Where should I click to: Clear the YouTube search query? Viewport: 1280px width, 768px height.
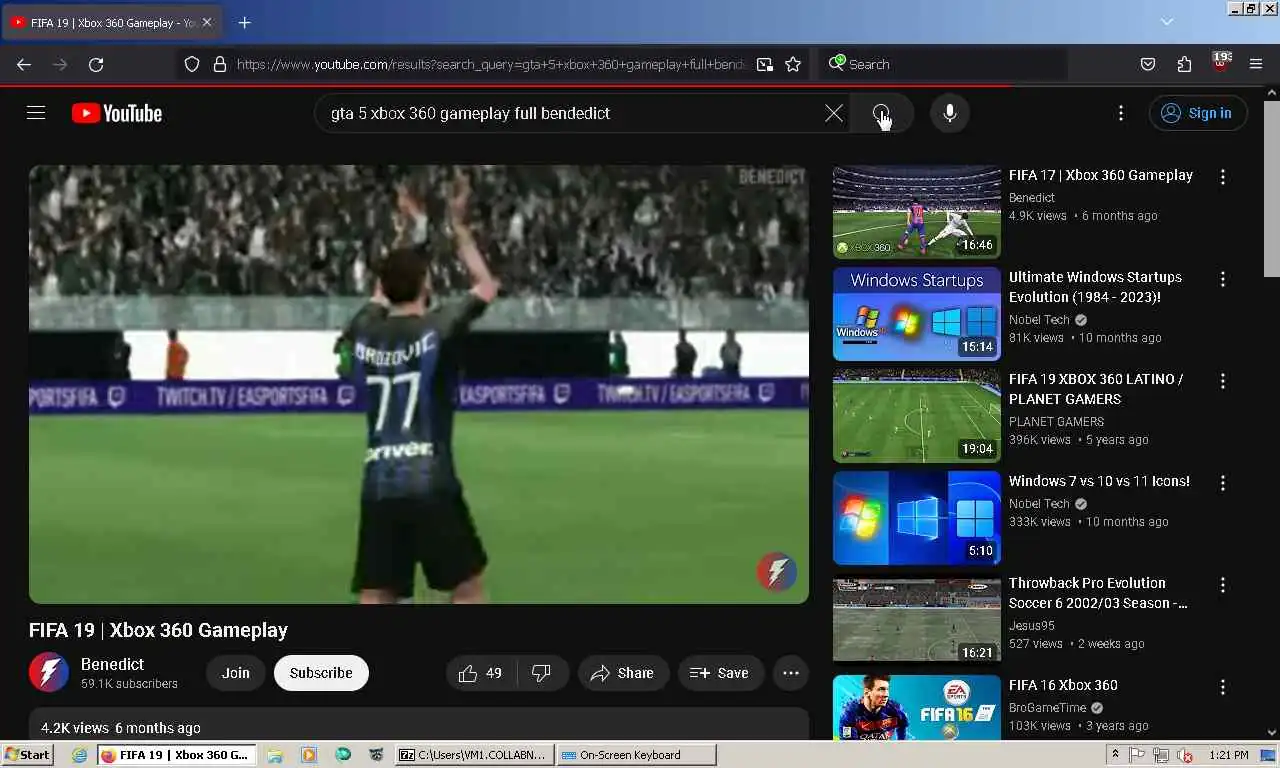(x=834, y=113)
